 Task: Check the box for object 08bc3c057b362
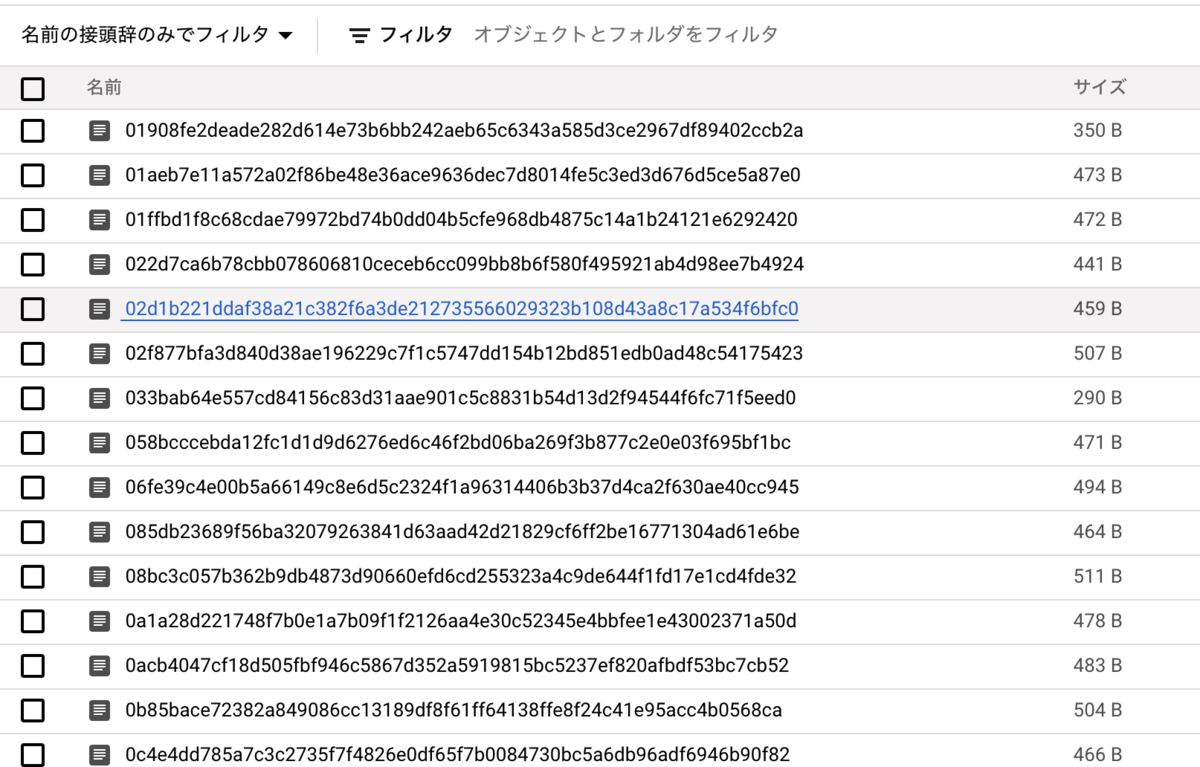33,577
